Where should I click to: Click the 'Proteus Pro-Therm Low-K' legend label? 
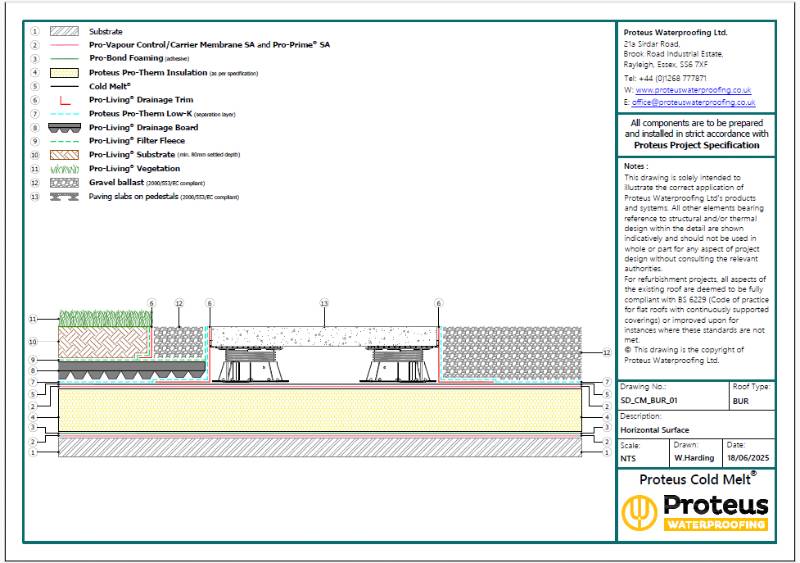pyautogui.click(x=140, y=114)
